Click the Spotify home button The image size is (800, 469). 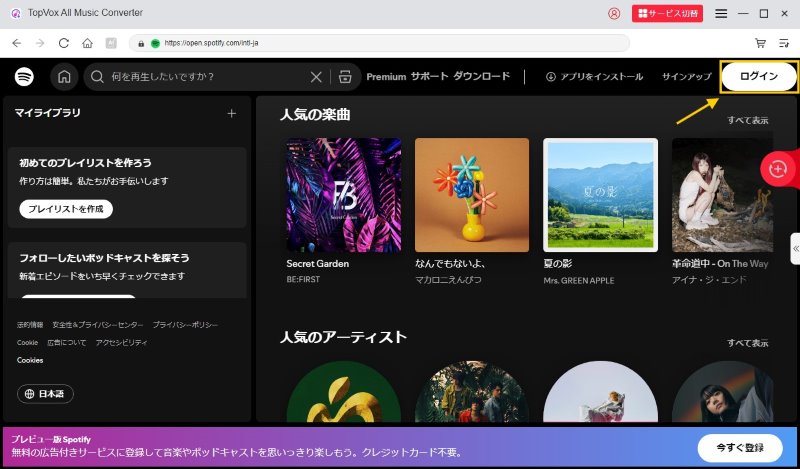(64, 77)
